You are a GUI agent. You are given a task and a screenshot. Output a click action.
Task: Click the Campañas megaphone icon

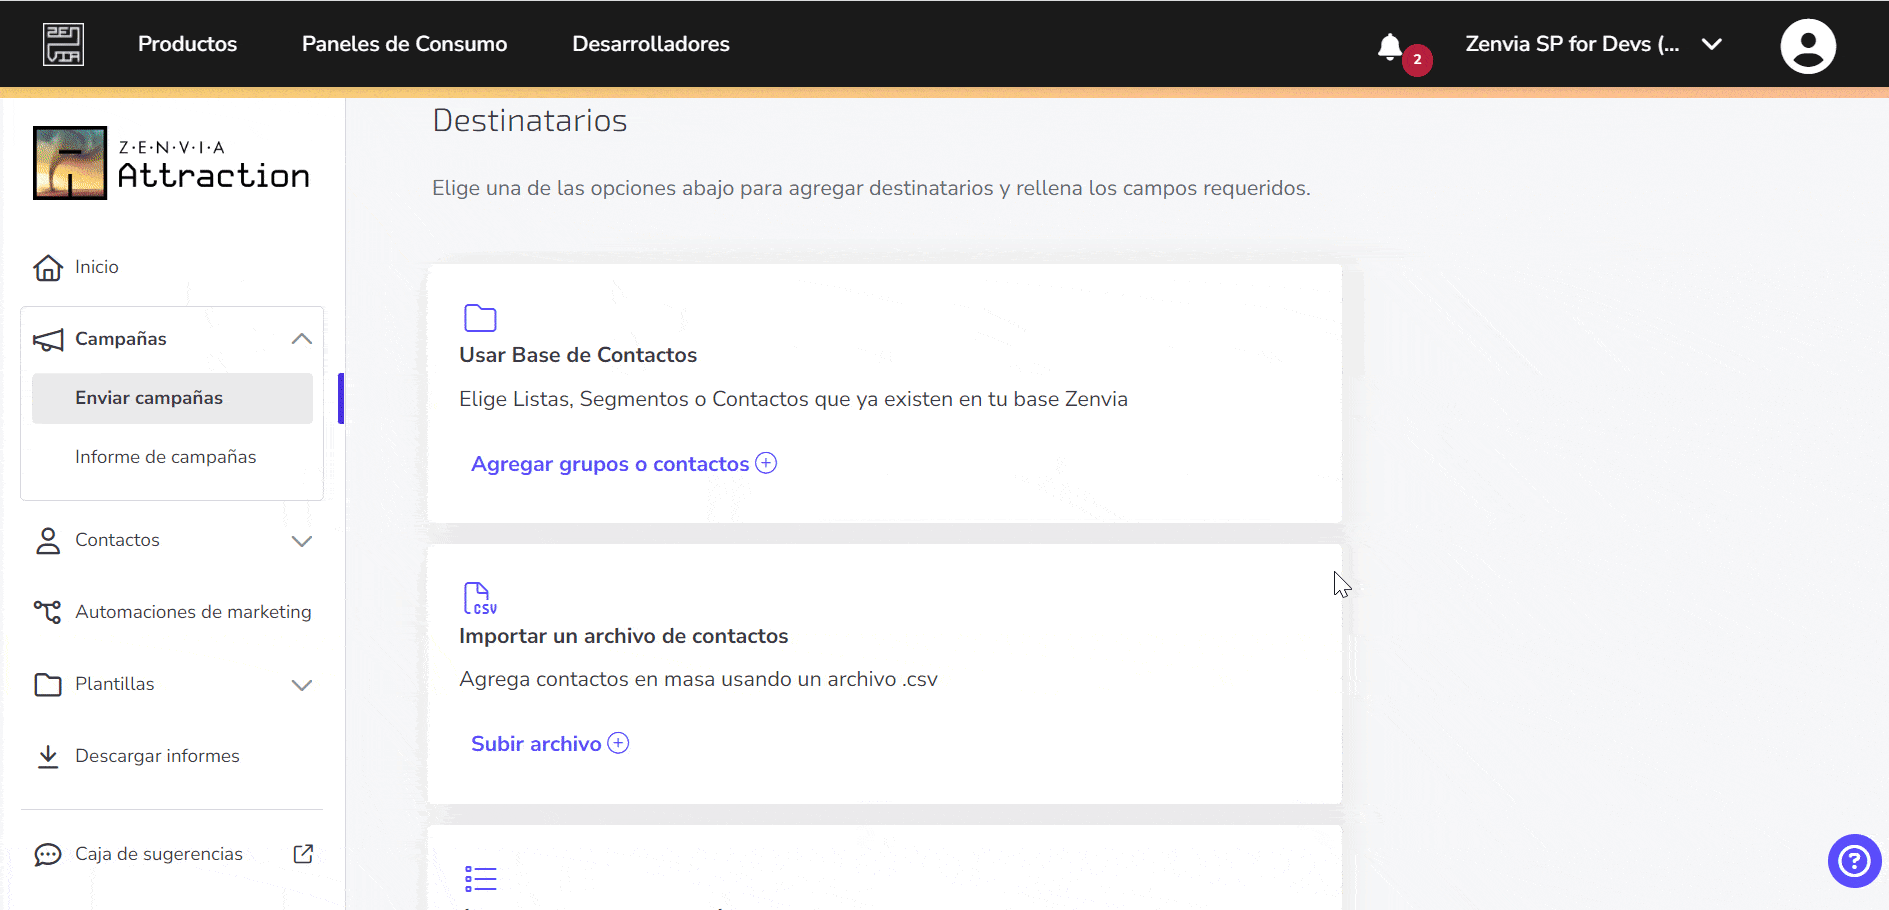[x=47, y=339]
